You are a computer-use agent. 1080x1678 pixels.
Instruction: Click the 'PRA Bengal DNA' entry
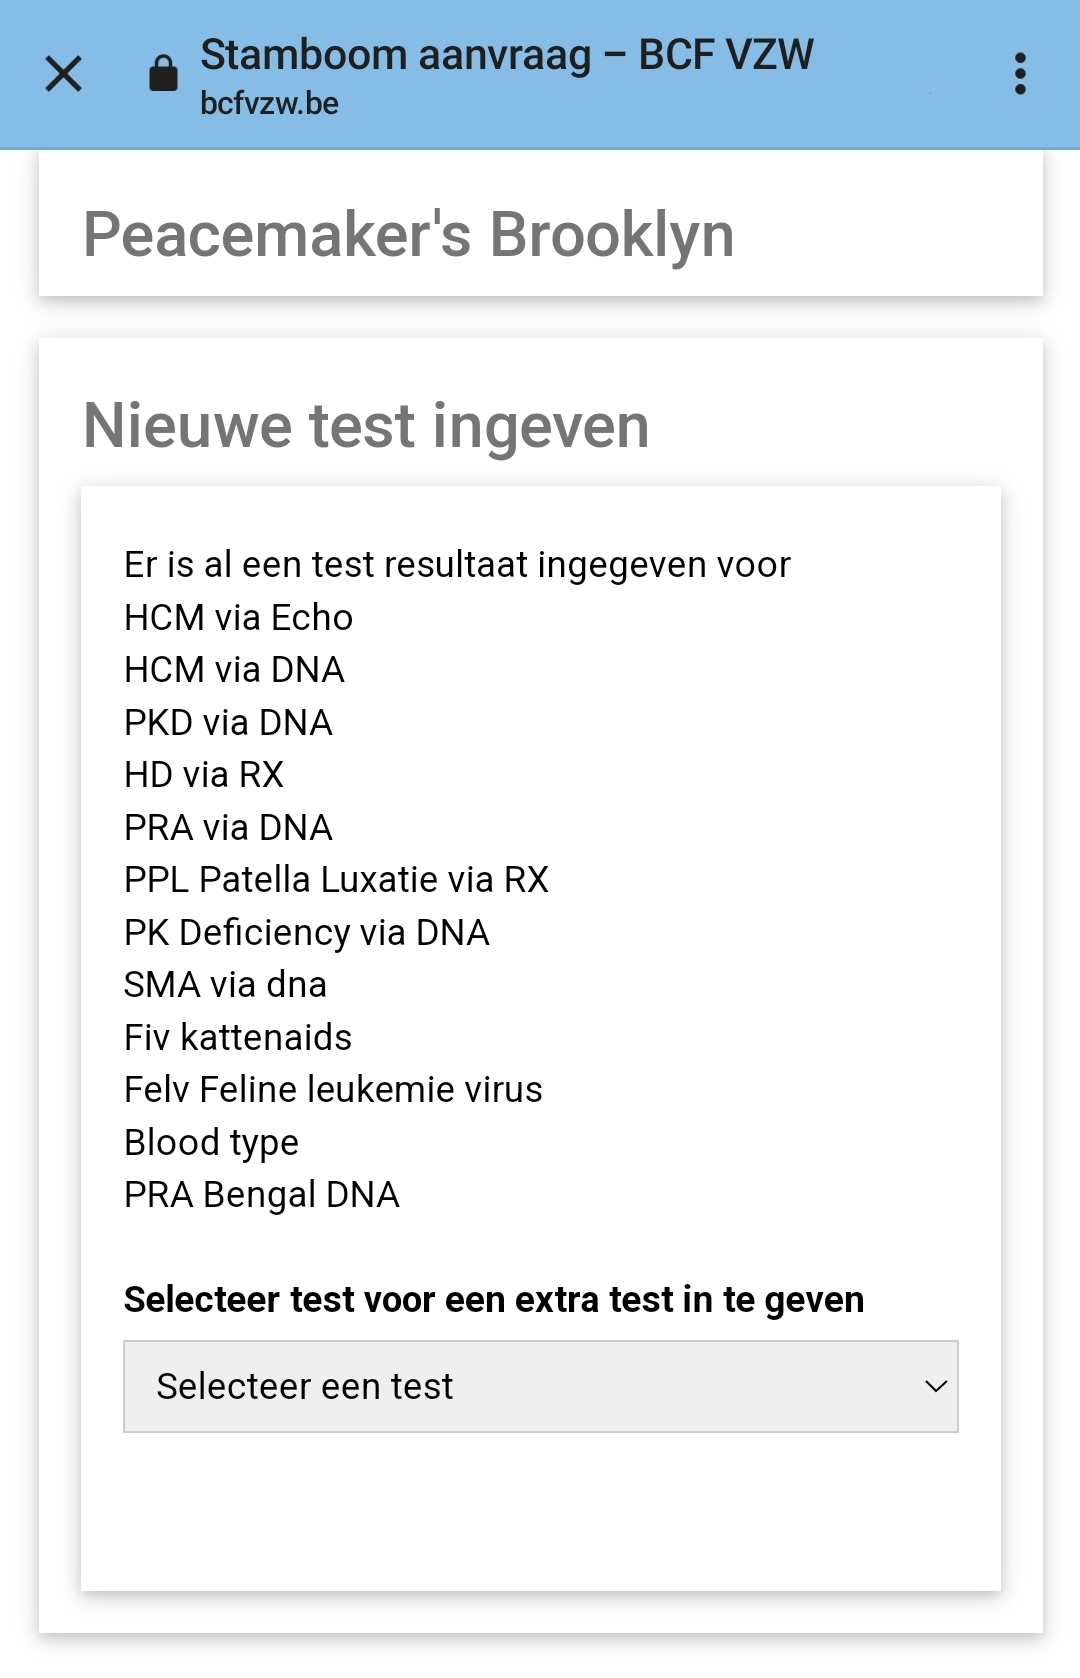261,1195
